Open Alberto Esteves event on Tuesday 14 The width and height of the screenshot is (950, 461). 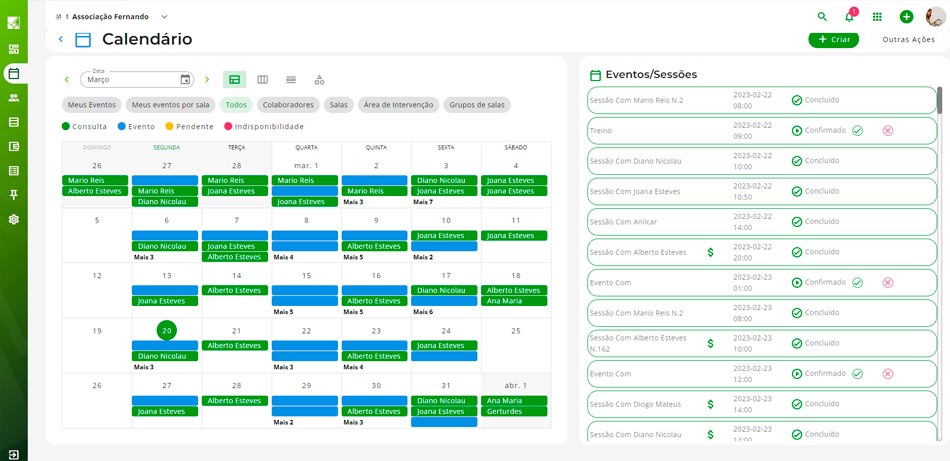pyautogui.click(x=235, y=290)
